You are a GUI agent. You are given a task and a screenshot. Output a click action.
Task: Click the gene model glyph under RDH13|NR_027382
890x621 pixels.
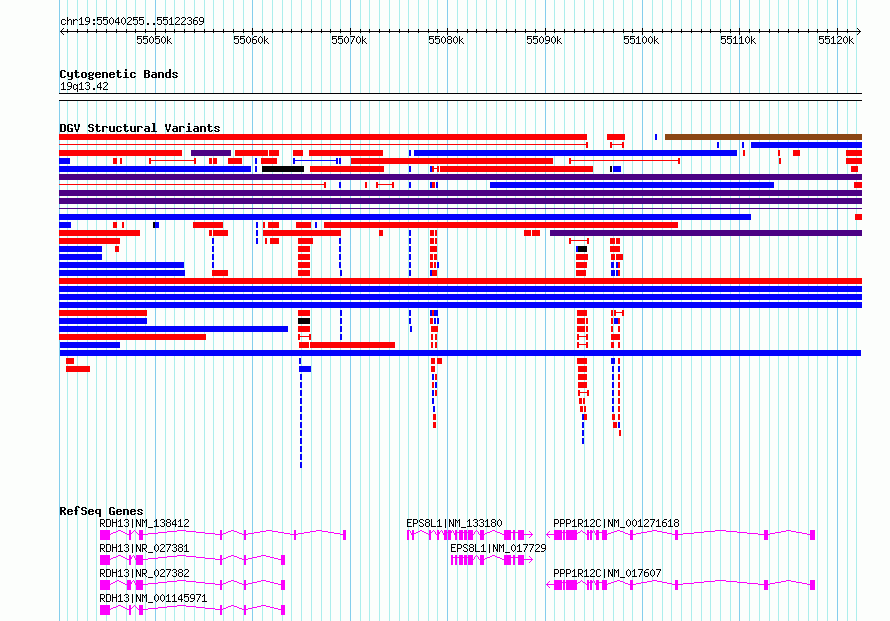click(x=192, y=585)
